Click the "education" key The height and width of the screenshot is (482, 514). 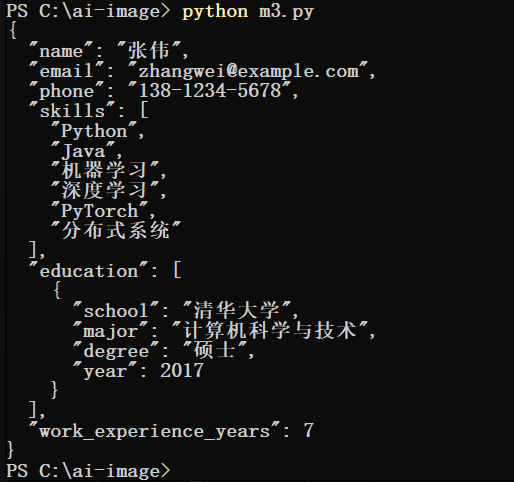(88, 271)
